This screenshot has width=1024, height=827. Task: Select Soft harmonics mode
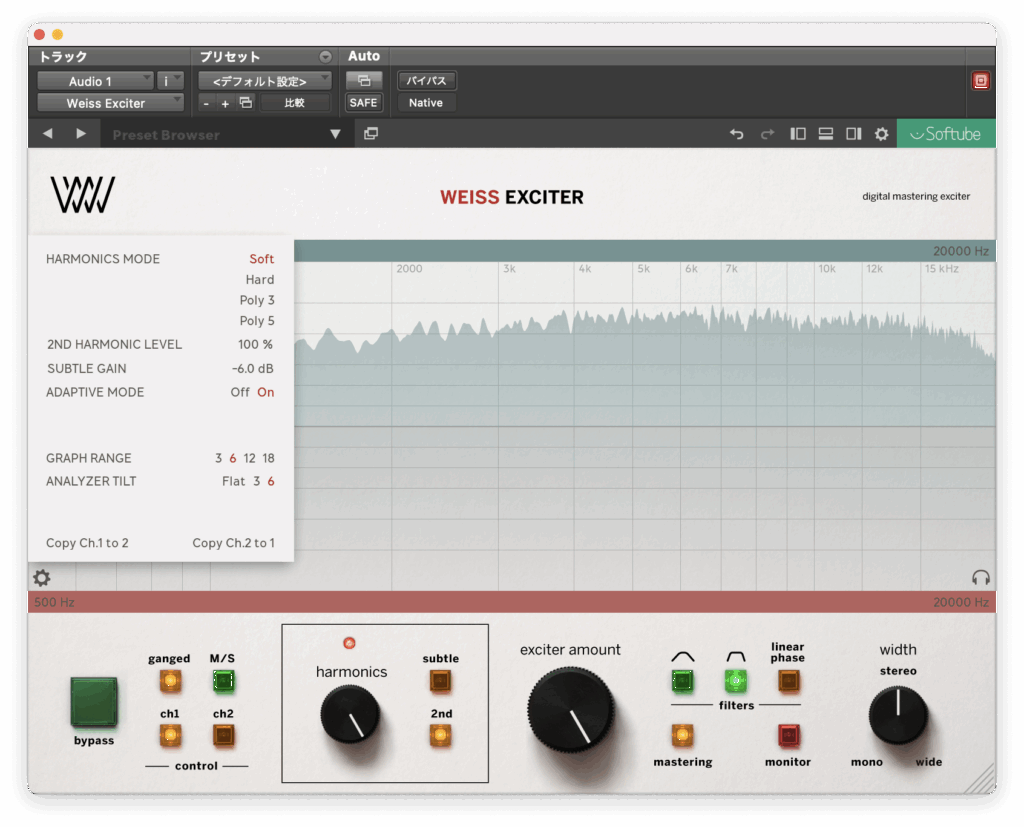(261, 259)
